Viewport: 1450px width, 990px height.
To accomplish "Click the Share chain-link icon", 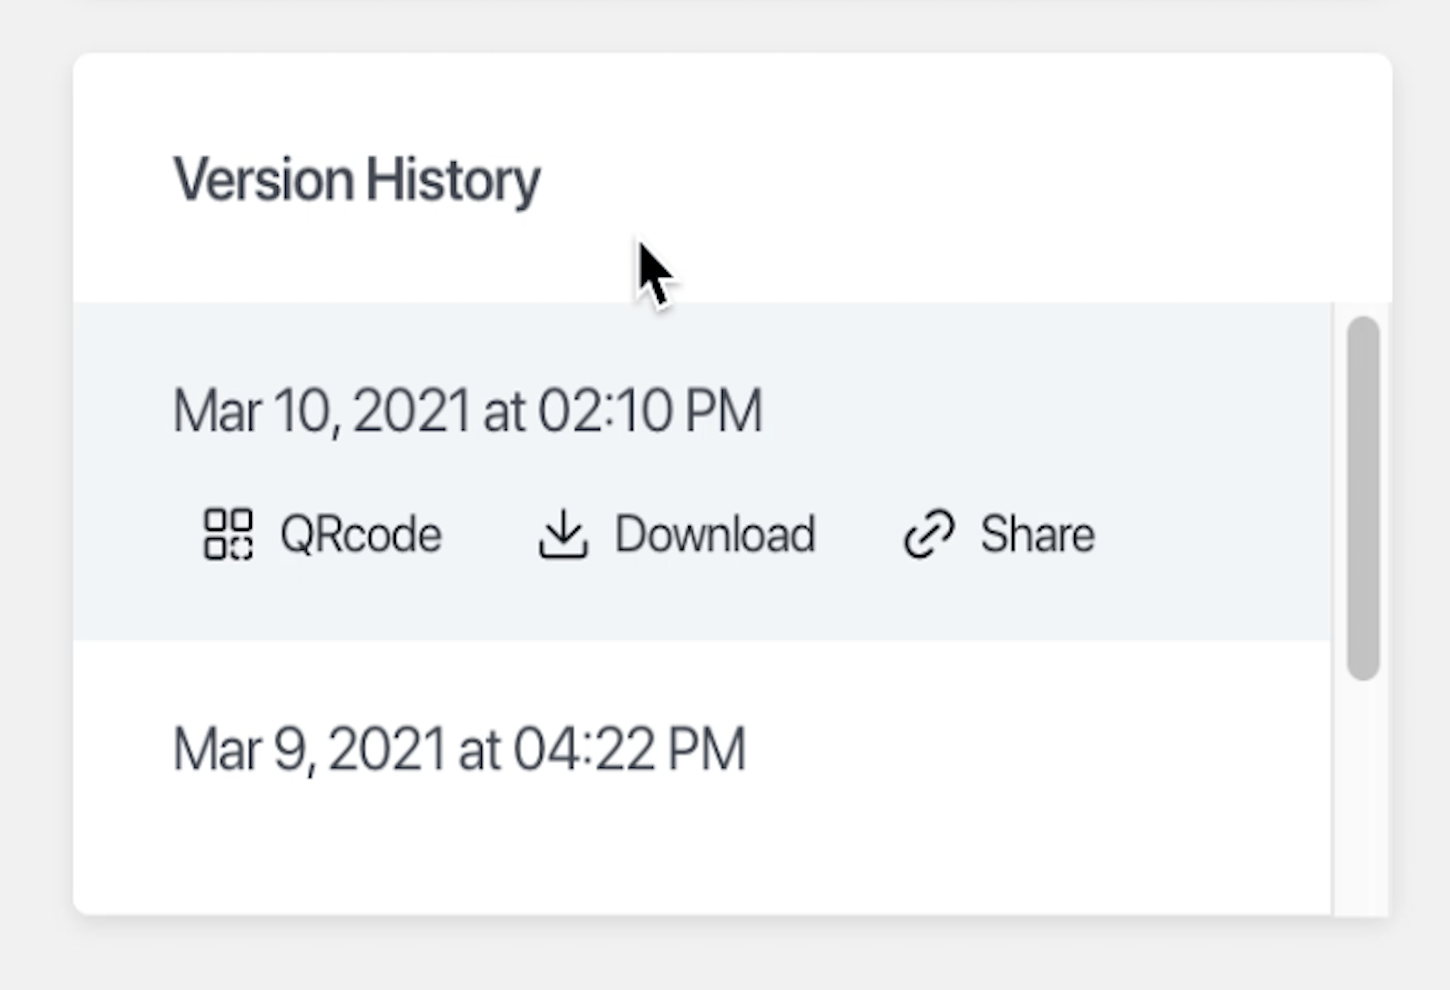I will pyautogui.click(x=929, y=534).
